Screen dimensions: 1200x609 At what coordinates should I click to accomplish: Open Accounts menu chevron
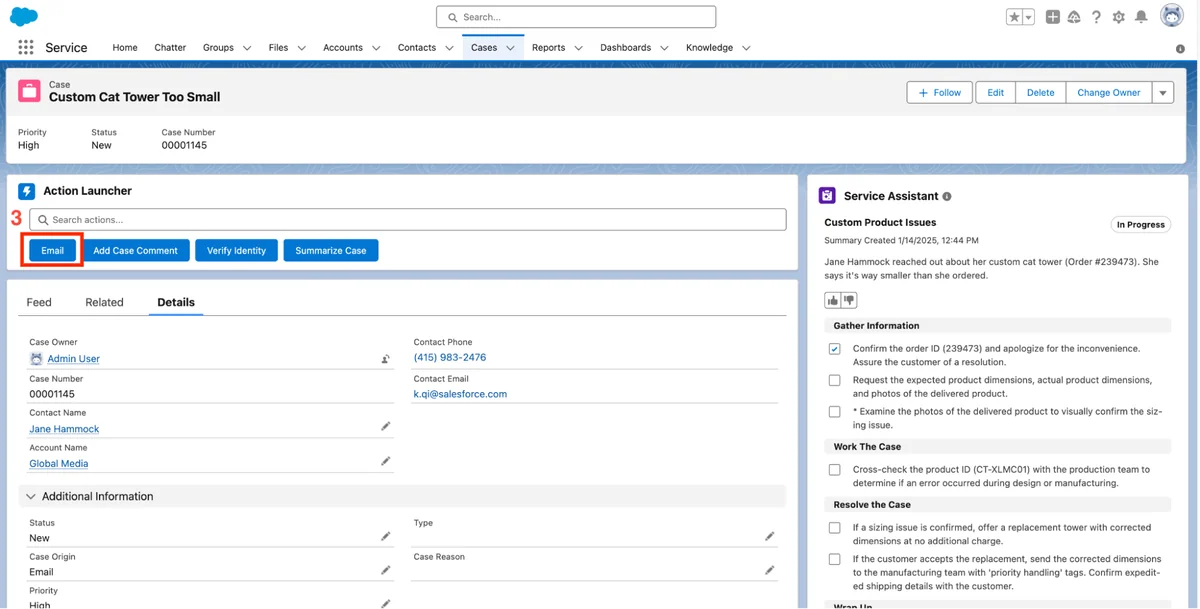click(376, 48)
